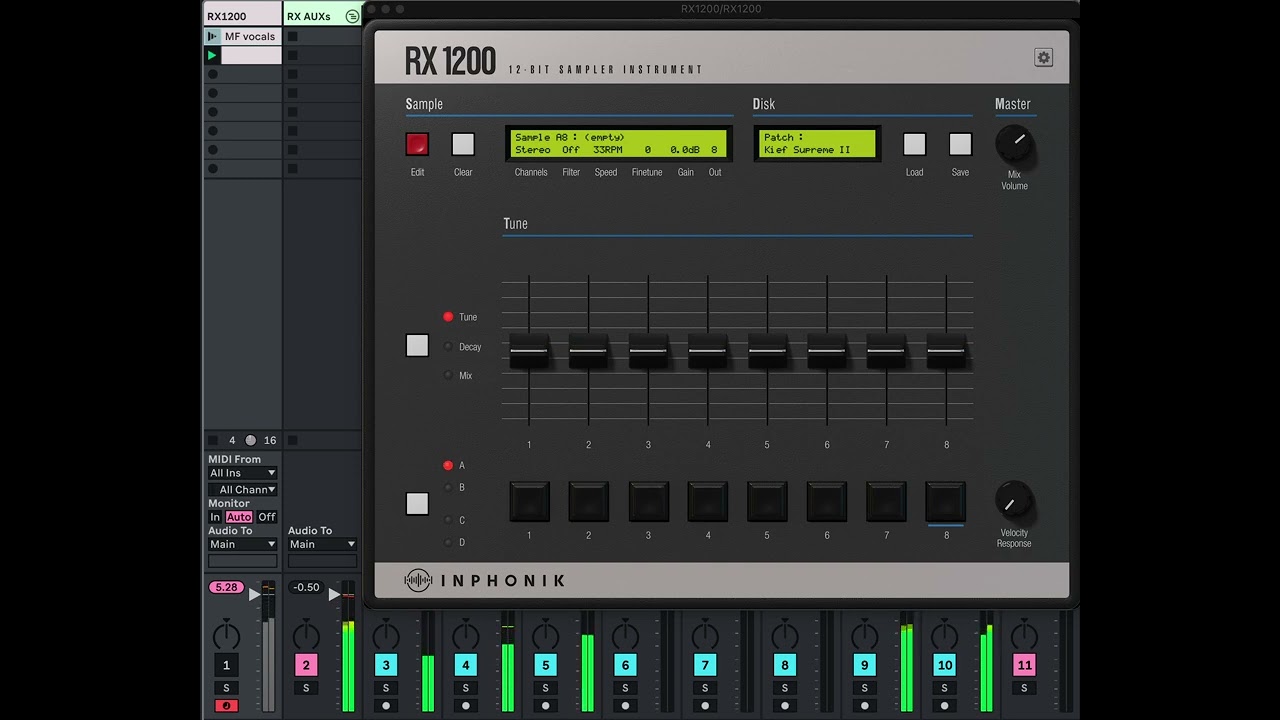This screenshot has width=1280, height=720.
Task: Open RX1200 track Audio To dropdown
Action: point(242,544)
